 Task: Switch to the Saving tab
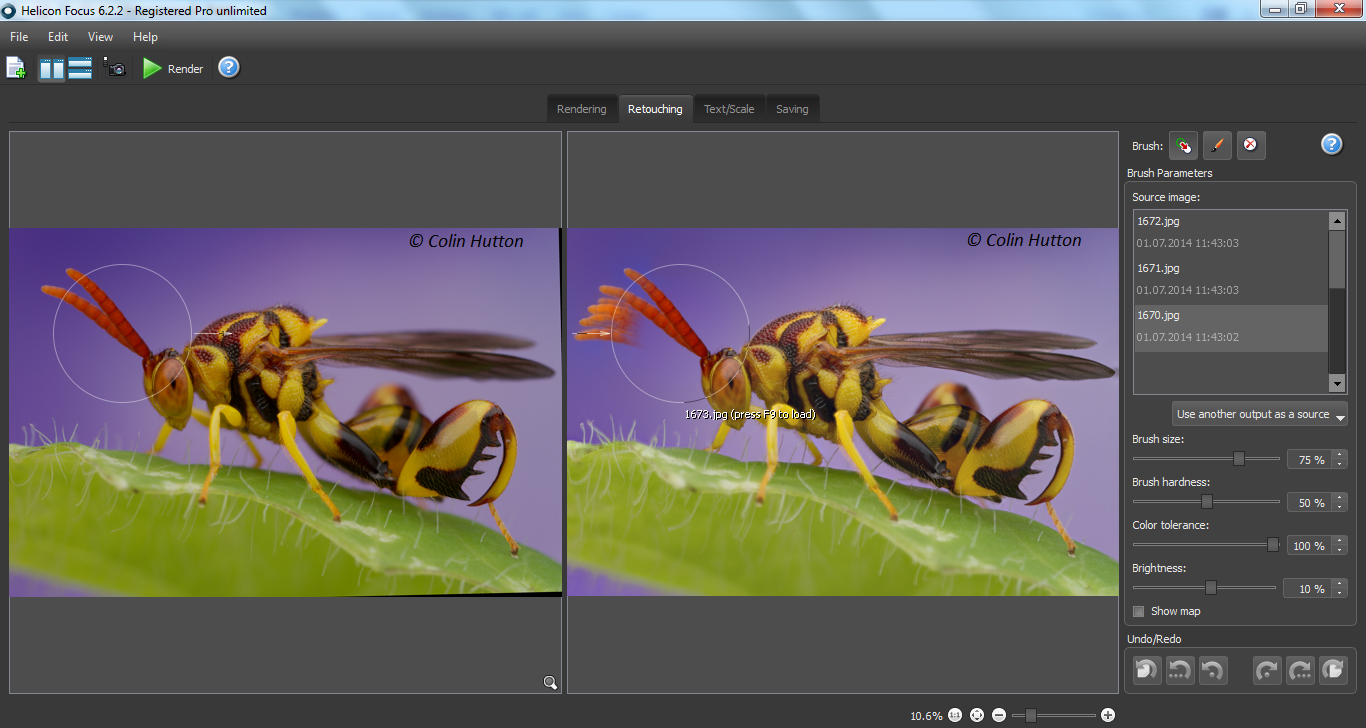(x=792, y=109)
